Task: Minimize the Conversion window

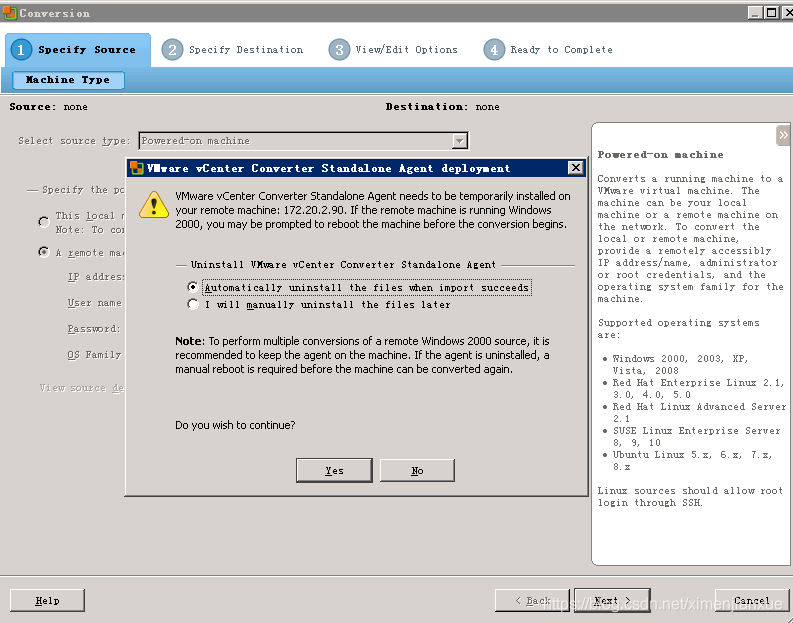Action: (756, 13)
